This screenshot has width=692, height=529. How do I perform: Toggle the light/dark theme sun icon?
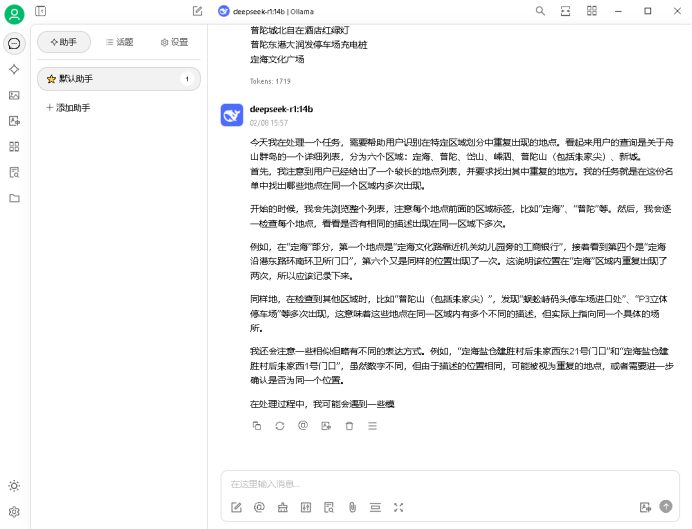(14, 486)
